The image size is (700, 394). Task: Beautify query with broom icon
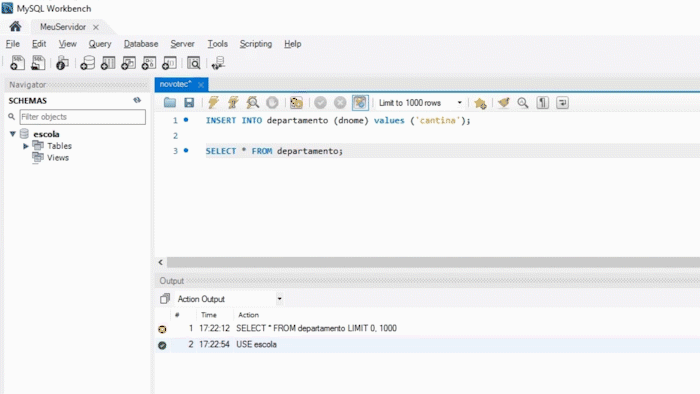tap(504, 103)
